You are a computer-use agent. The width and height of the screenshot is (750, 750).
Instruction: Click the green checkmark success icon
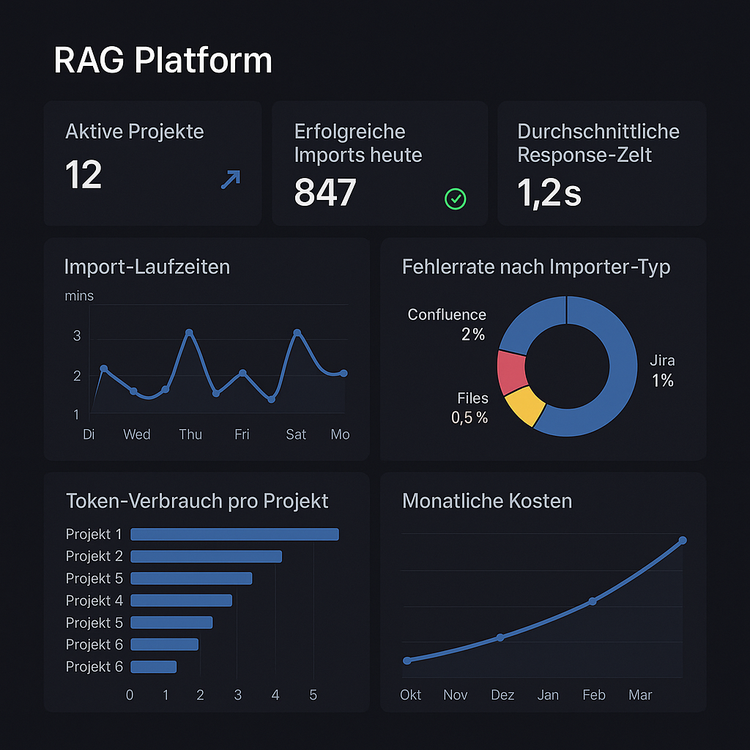tap(455, 199)
